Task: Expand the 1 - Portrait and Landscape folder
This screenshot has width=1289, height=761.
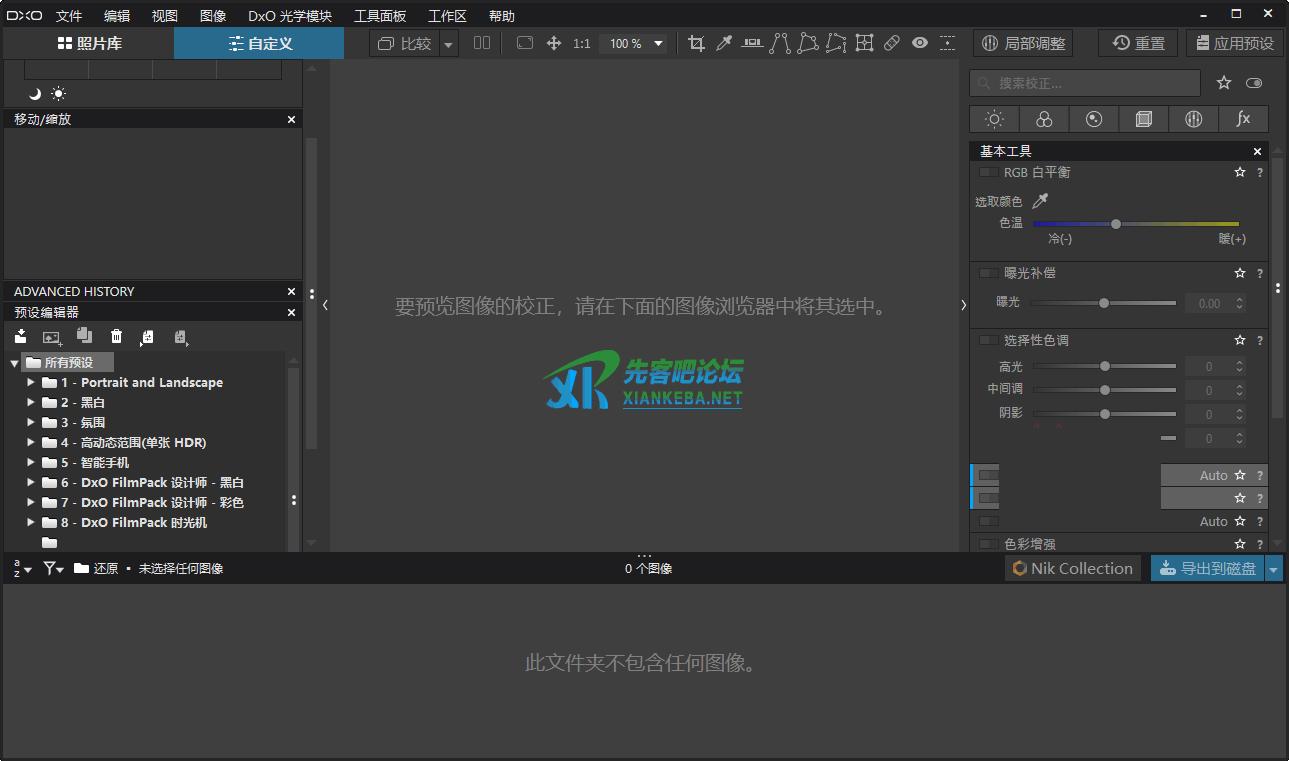Action: point(31,382)
